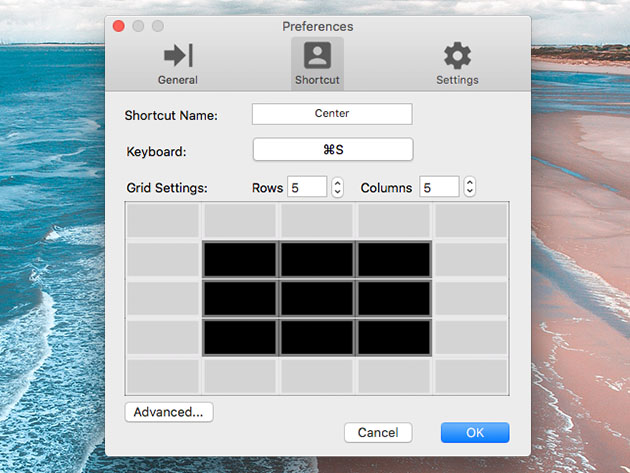The image size is (630, 473).
Task: Toggle the bottom-right grid cell
Action: pos(471,376)
